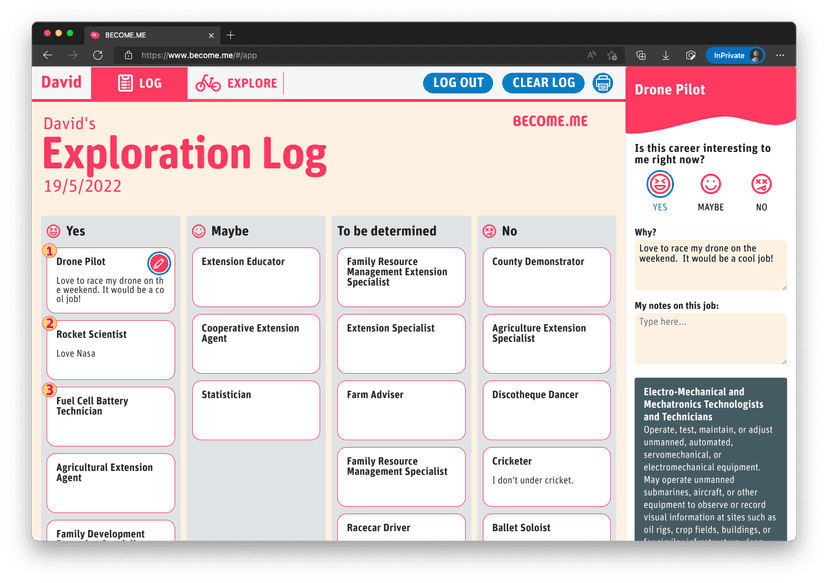This screenshot has width=828, height=583.
Task: Click the crossed-out NO face icon
Action: [761, 182]
